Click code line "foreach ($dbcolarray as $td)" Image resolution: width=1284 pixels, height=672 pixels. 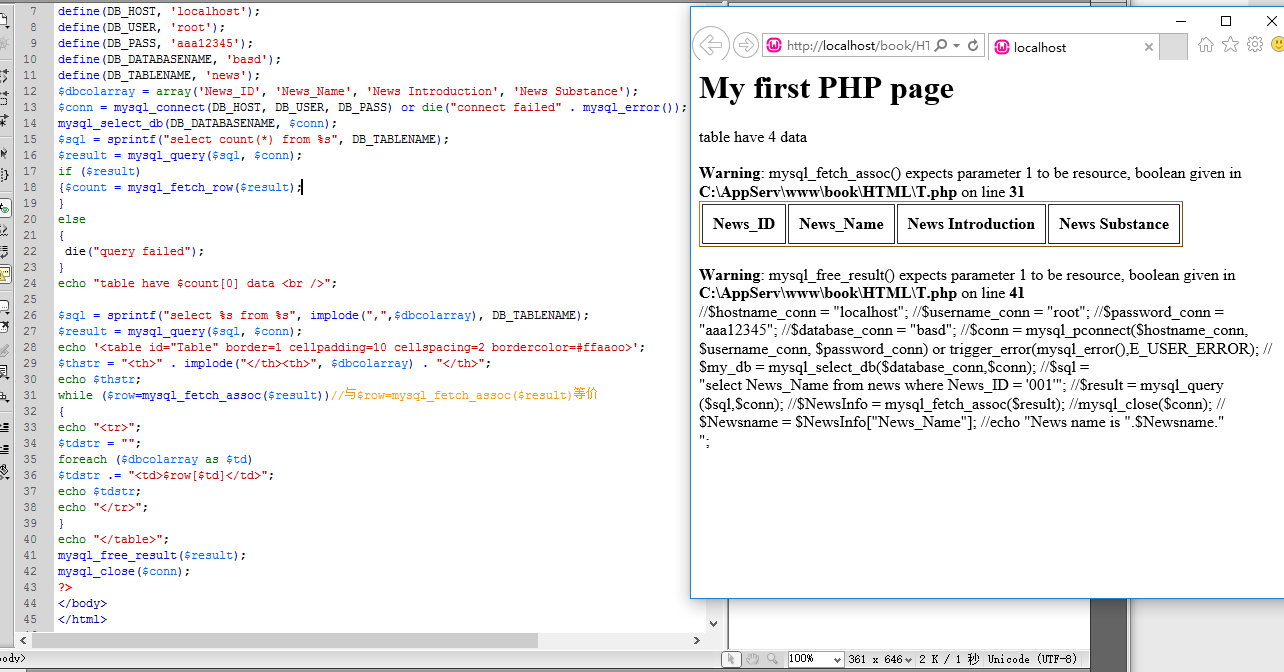155,459
